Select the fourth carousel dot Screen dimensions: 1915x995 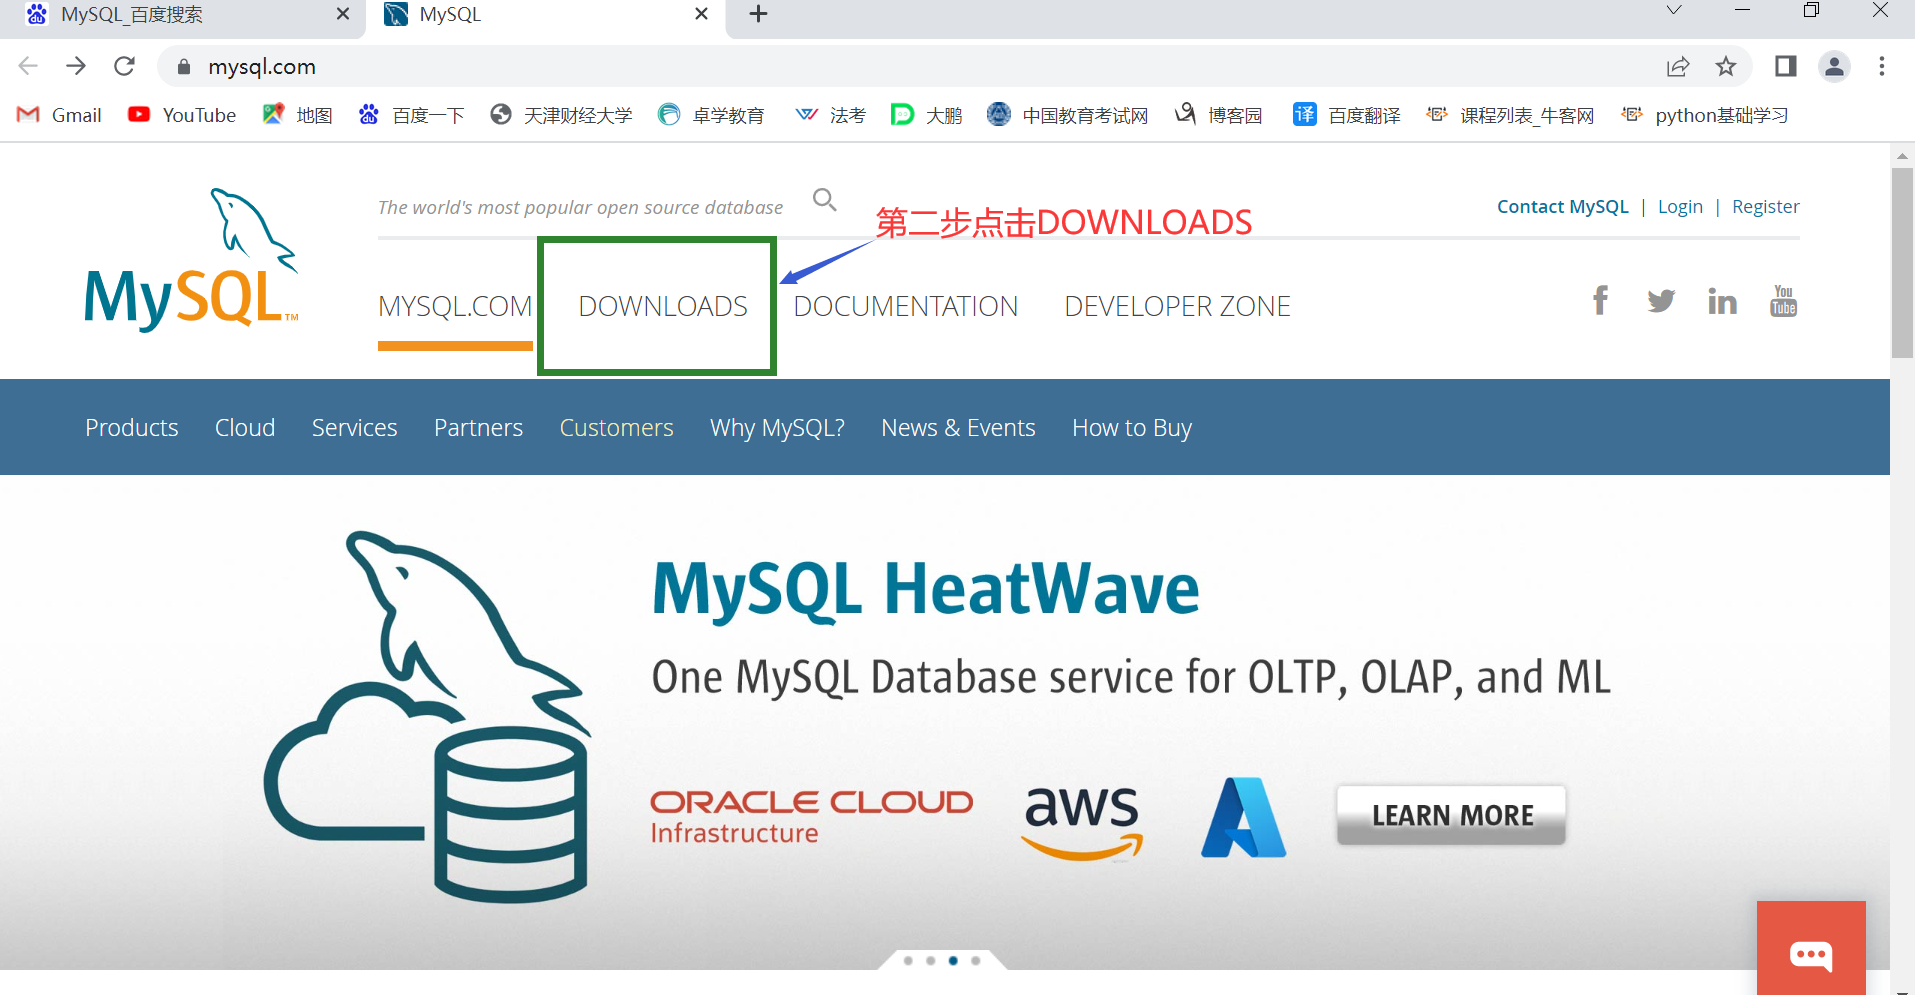click(x=976, y=960)
